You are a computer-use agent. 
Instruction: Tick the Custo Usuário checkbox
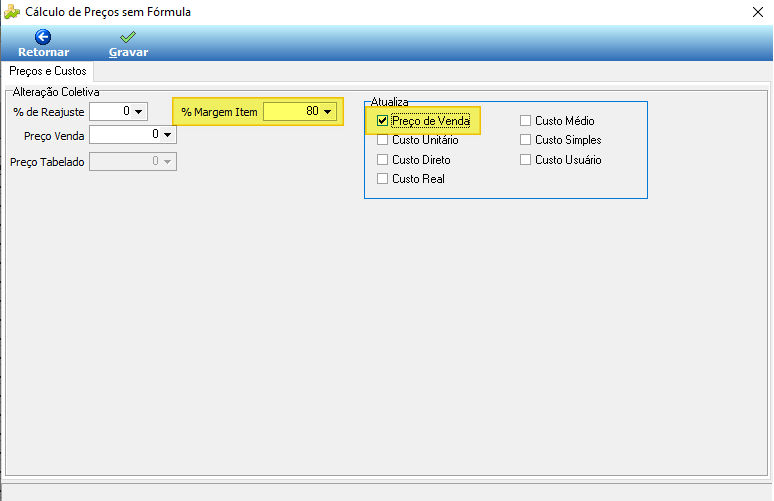click(525, 160)
